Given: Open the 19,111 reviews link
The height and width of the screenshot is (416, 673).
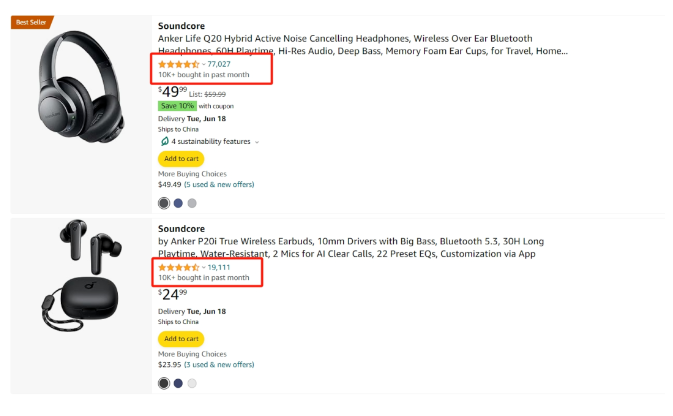Looking at the screenshot, I should (x=219, y=267).
